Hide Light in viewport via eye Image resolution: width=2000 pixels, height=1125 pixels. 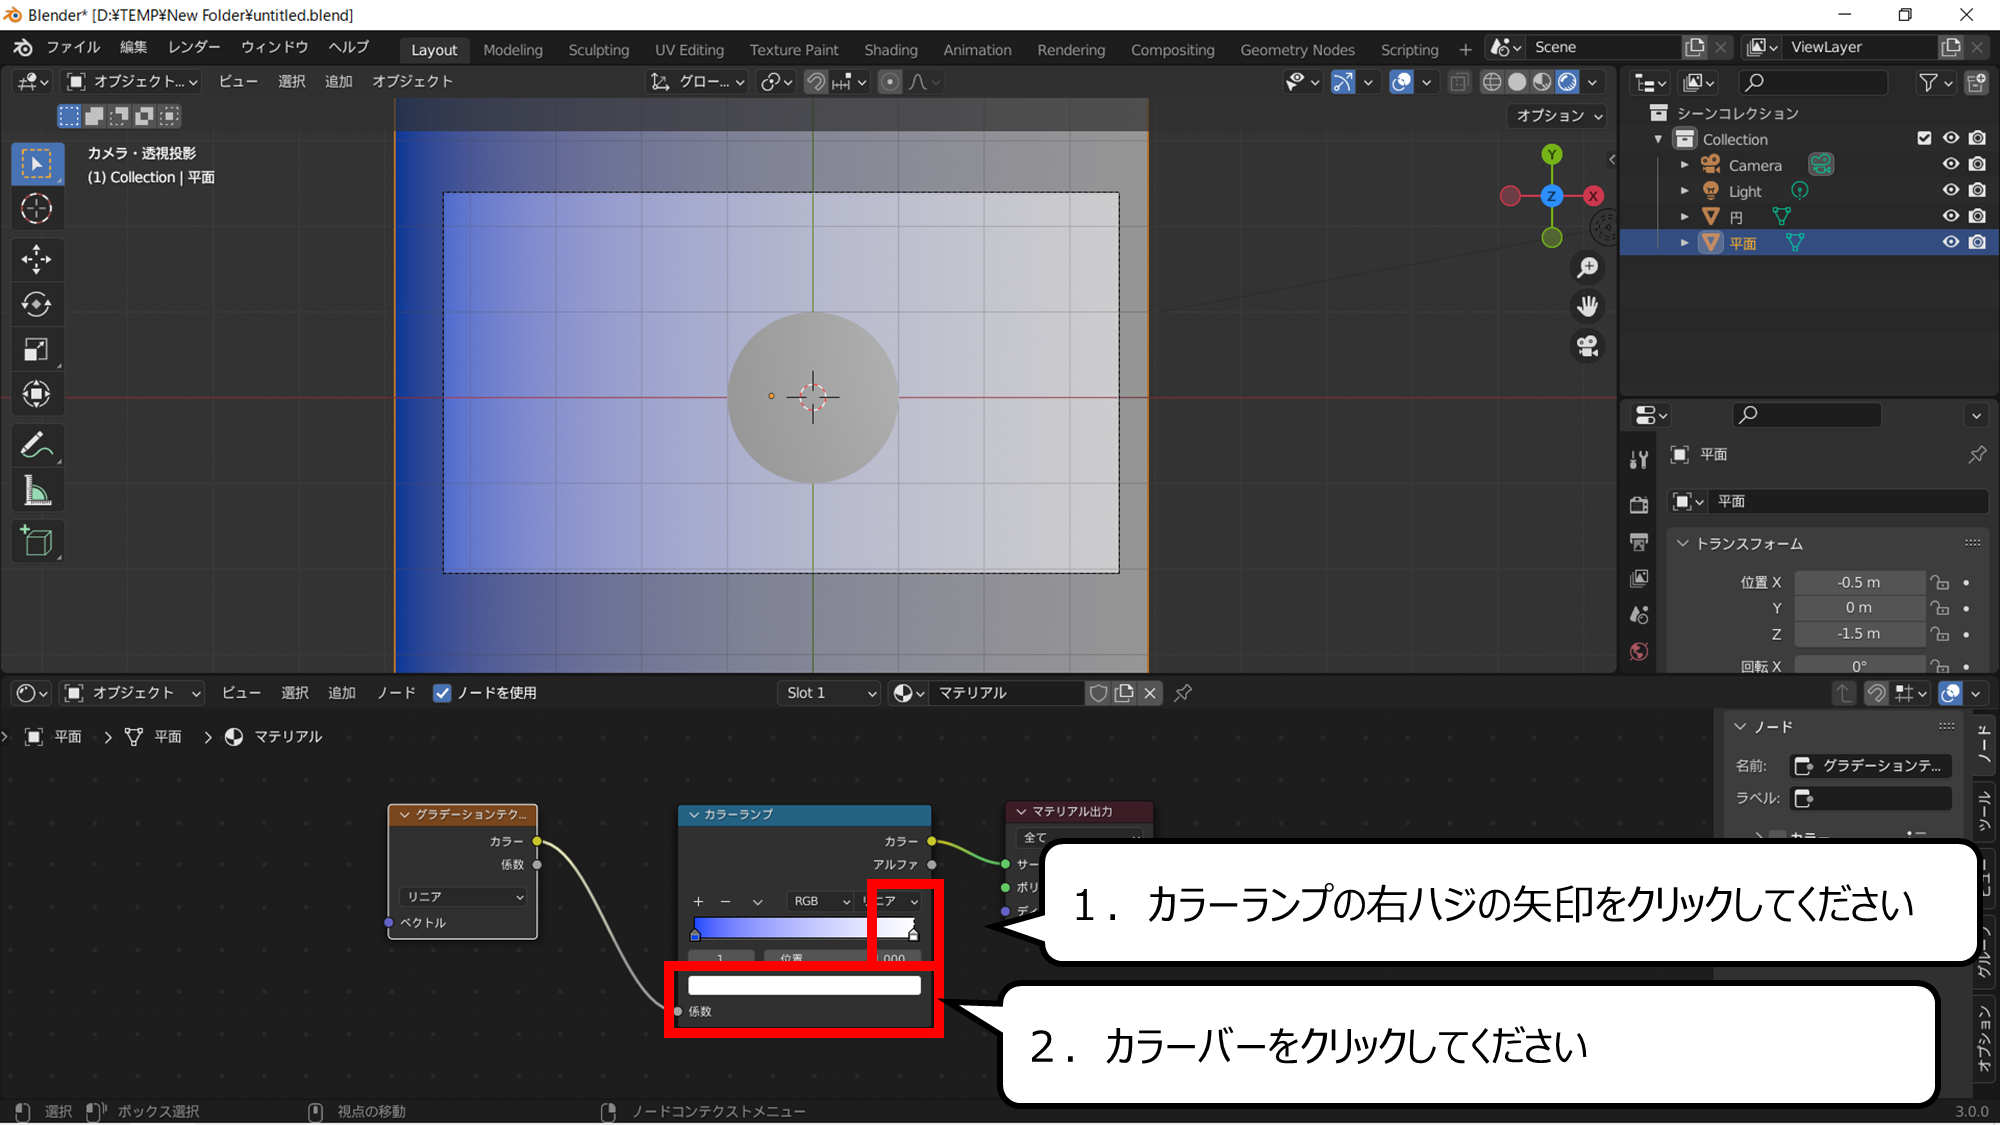pyautogui.click(x=1951, y=190)
